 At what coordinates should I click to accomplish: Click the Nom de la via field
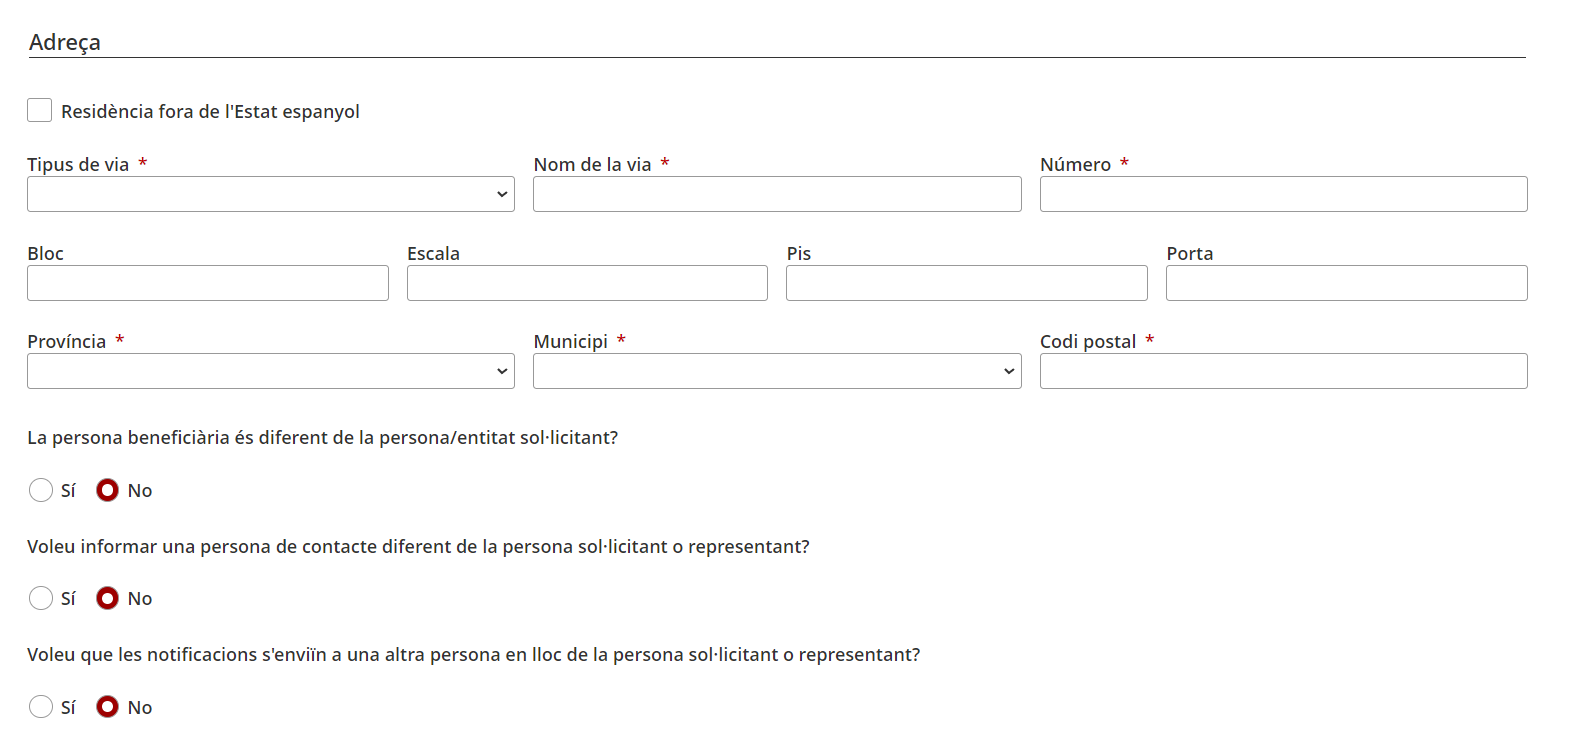point(777,194)
